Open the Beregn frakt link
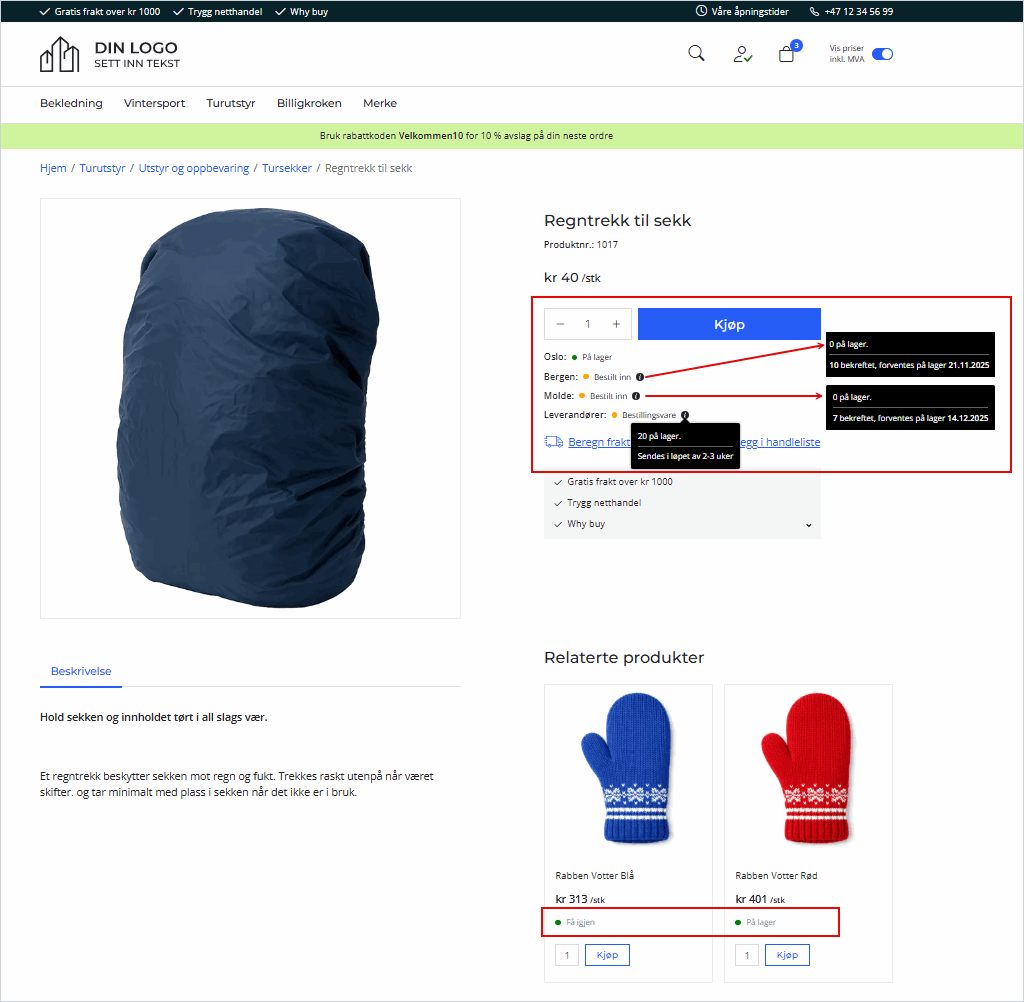The height and width of the screenshot is (1002, 1024). click(600, 441)
